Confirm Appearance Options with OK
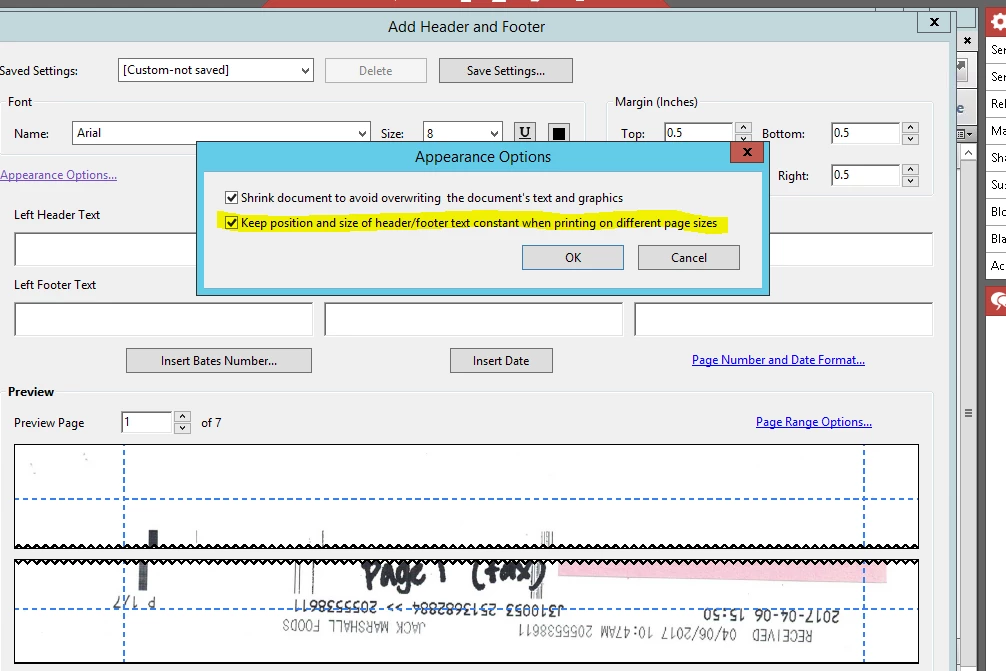This screenshot has height=671, width=1006. [x=572, y=257]
